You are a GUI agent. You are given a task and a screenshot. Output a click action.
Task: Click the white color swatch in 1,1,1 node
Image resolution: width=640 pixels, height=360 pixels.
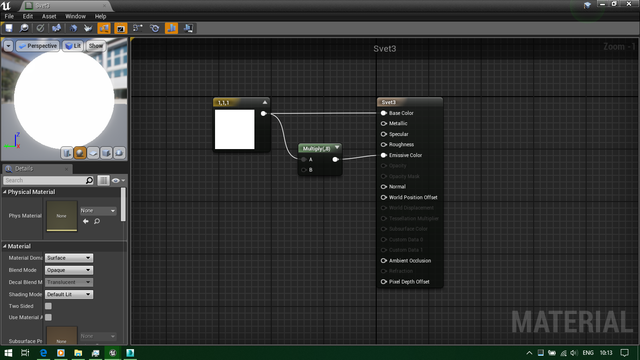point(235,129)
